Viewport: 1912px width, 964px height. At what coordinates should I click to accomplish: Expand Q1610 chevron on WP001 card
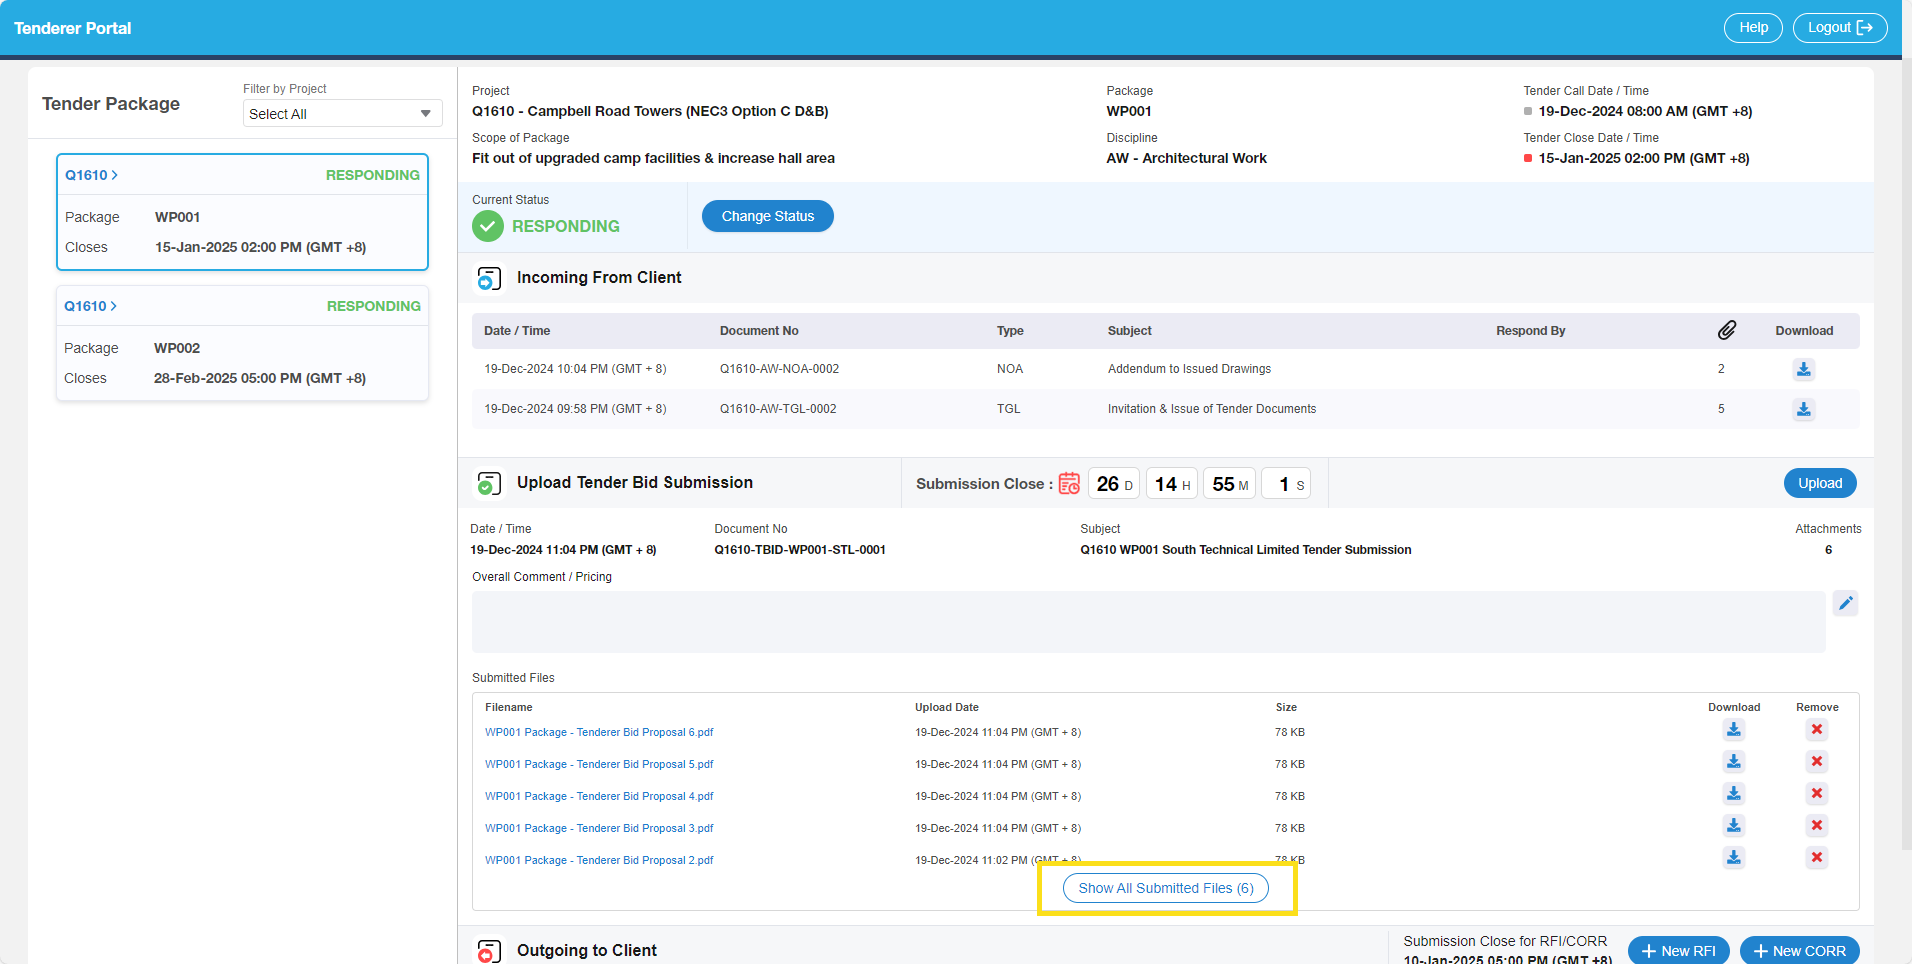tap(114, 175)
